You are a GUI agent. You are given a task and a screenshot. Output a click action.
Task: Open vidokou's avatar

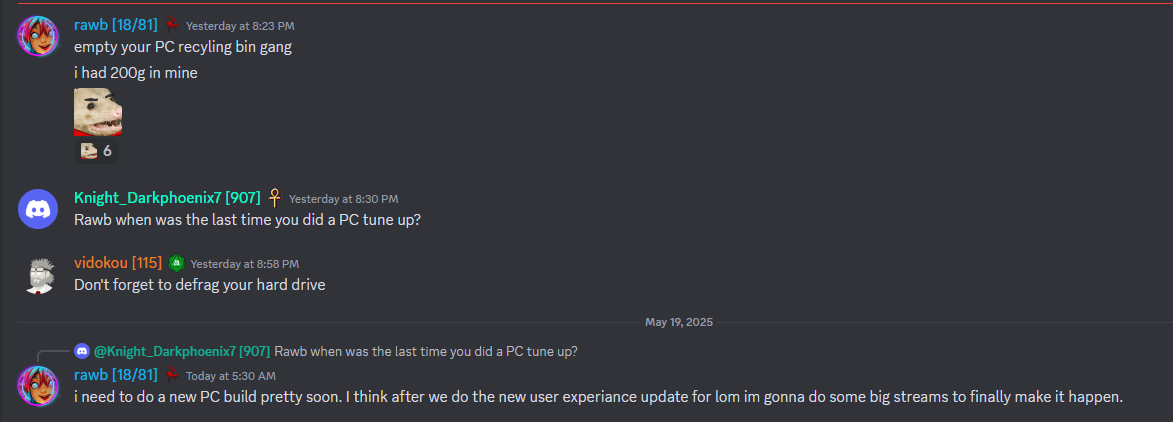coord(38,274)
